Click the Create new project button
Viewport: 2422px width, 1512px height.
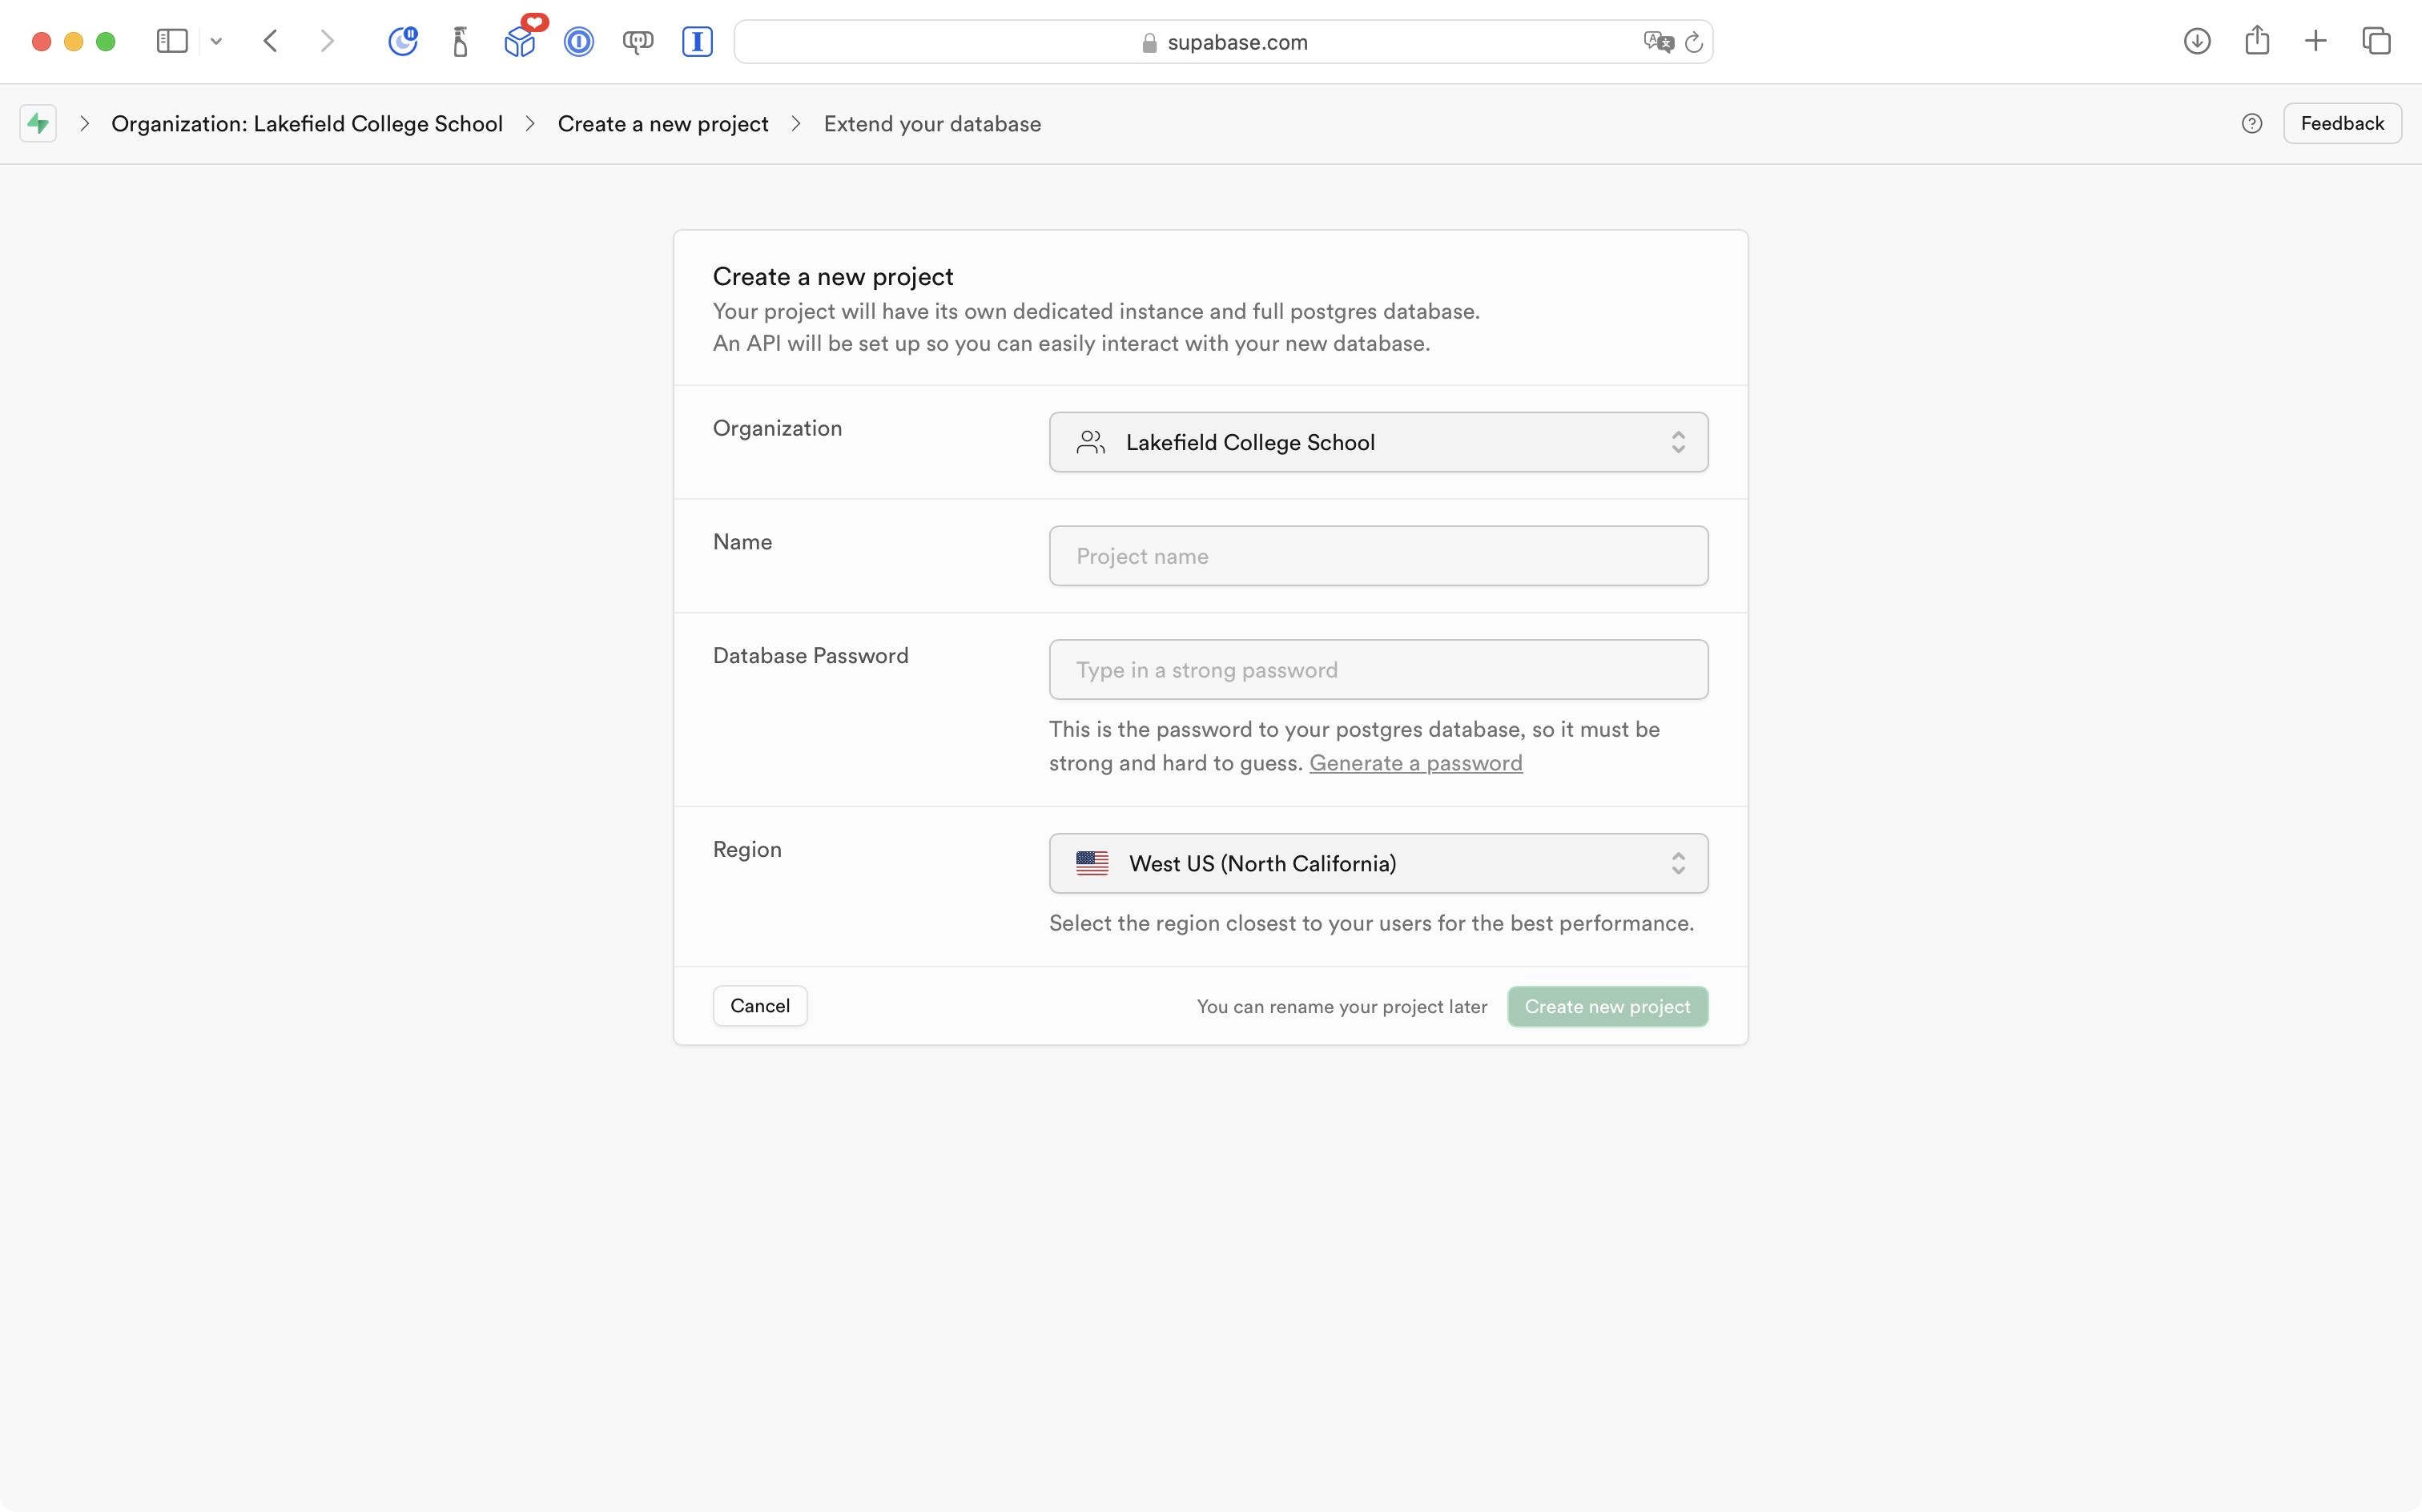pyautogui.click(x=1607, y=1006)
